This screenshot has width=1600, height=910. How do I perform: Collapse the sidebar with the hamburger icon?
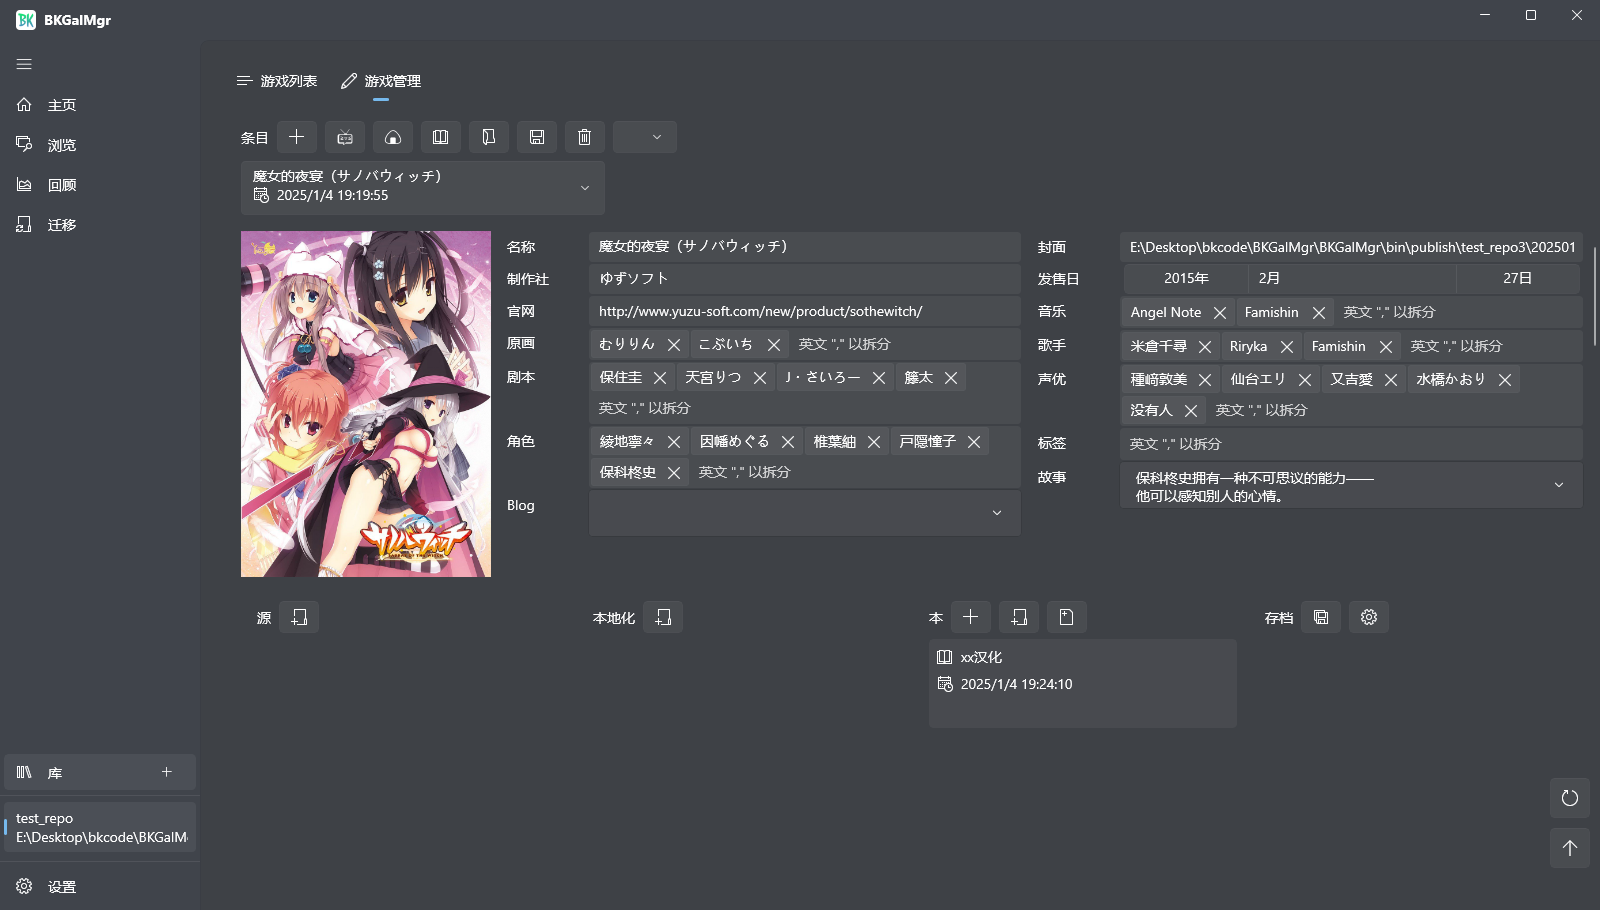pos(24,64)
